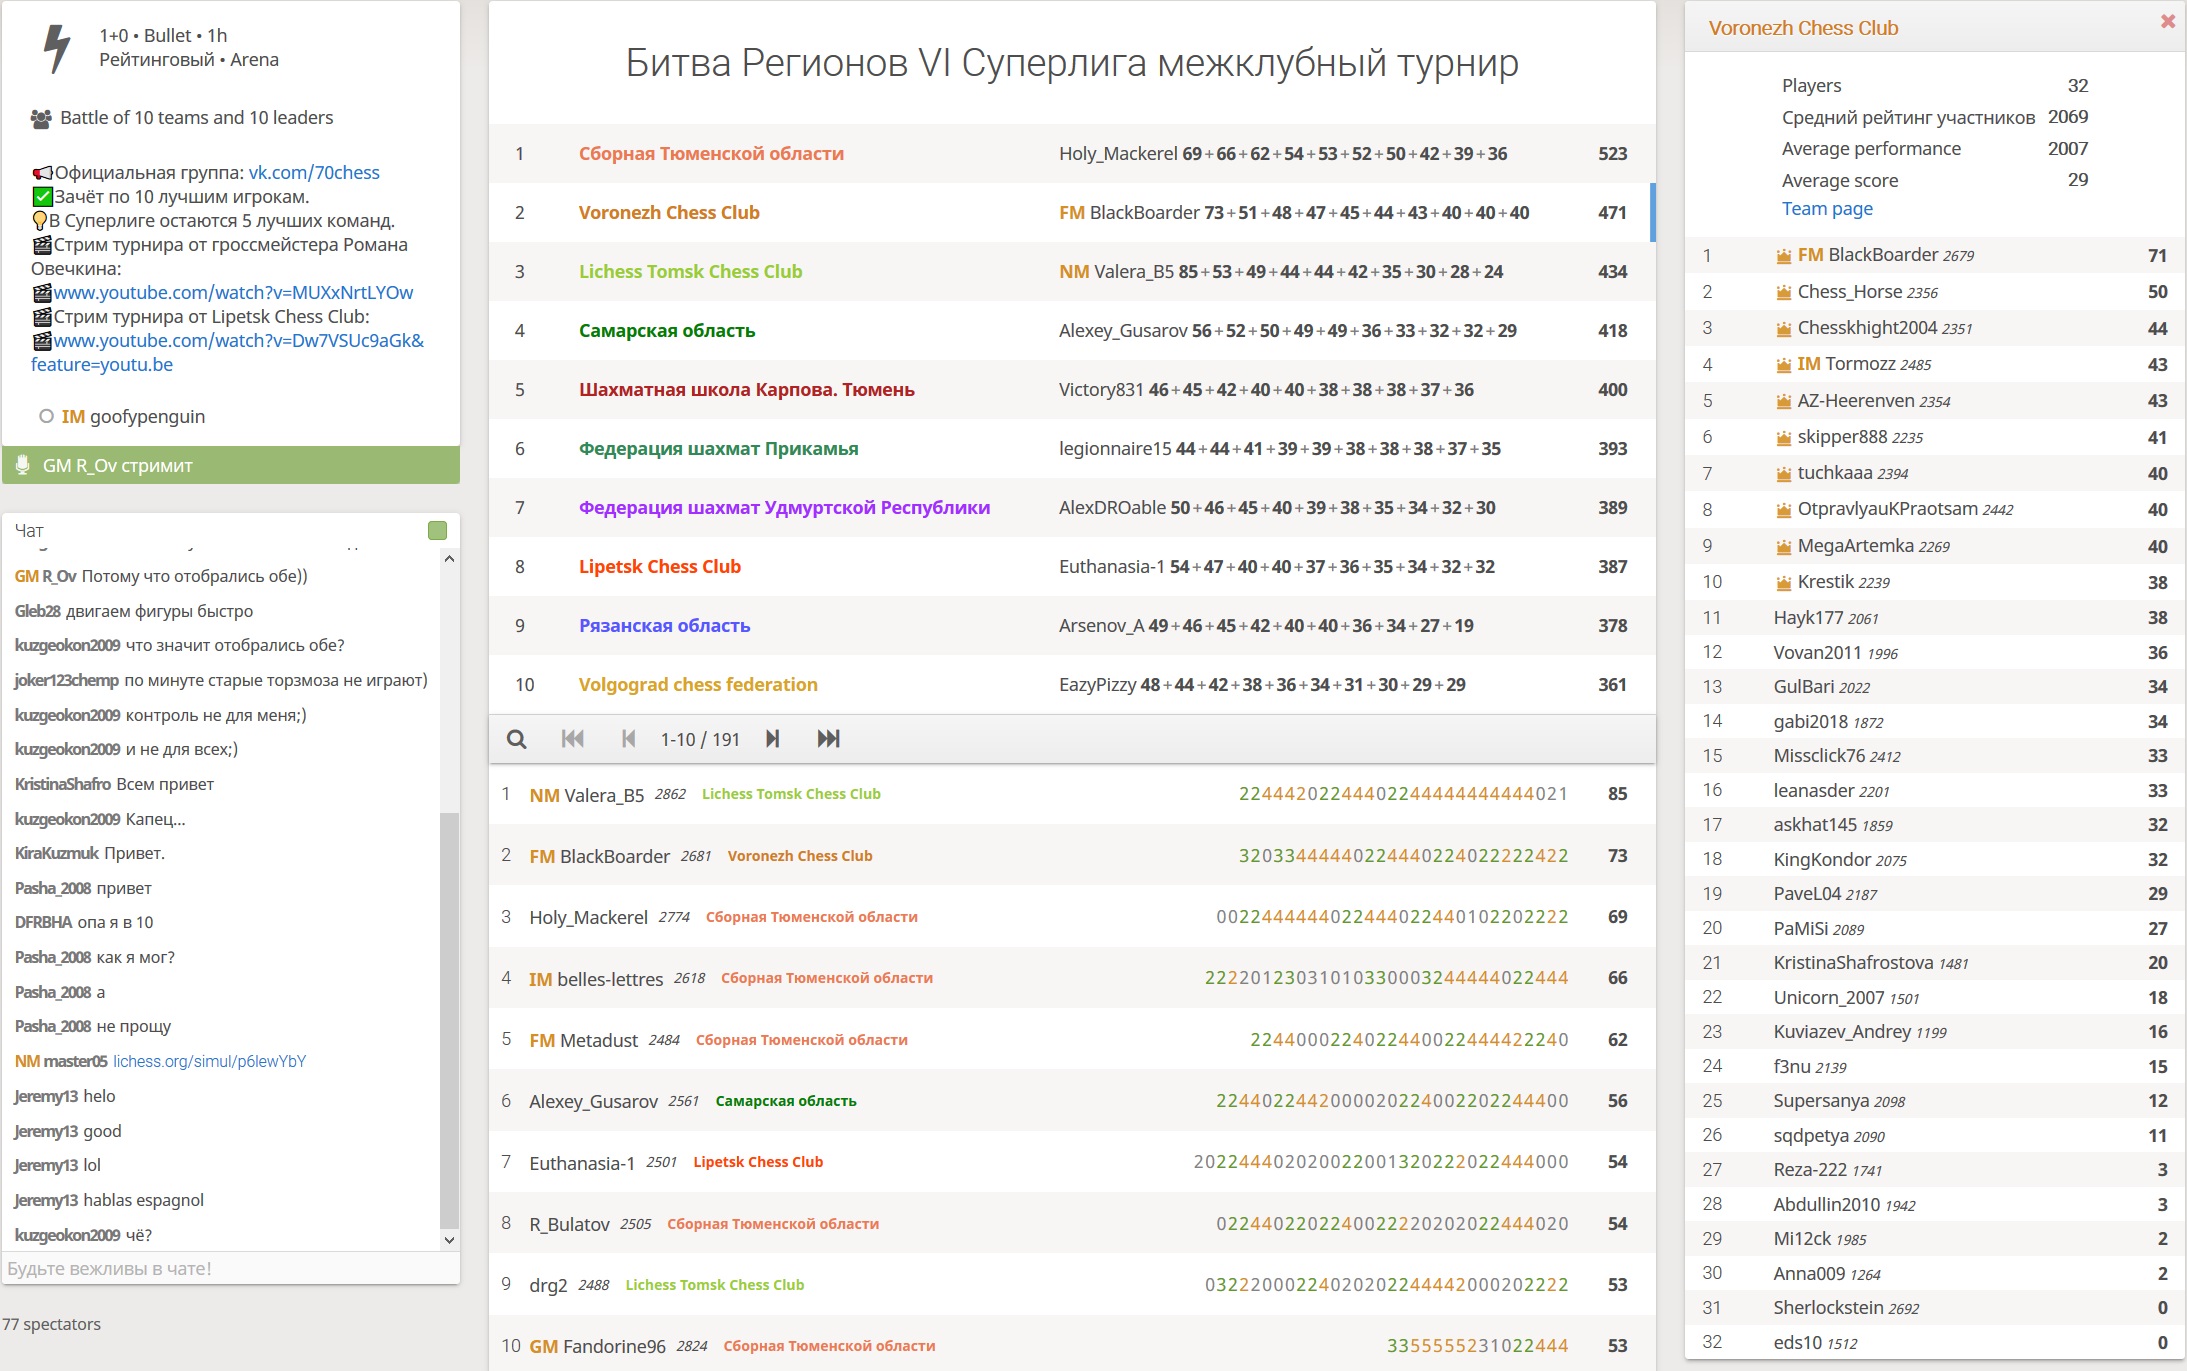The image size is (2187, 1371).
Task: Click the search magnifier icon in standings pager
Action: tap(516, 739)
